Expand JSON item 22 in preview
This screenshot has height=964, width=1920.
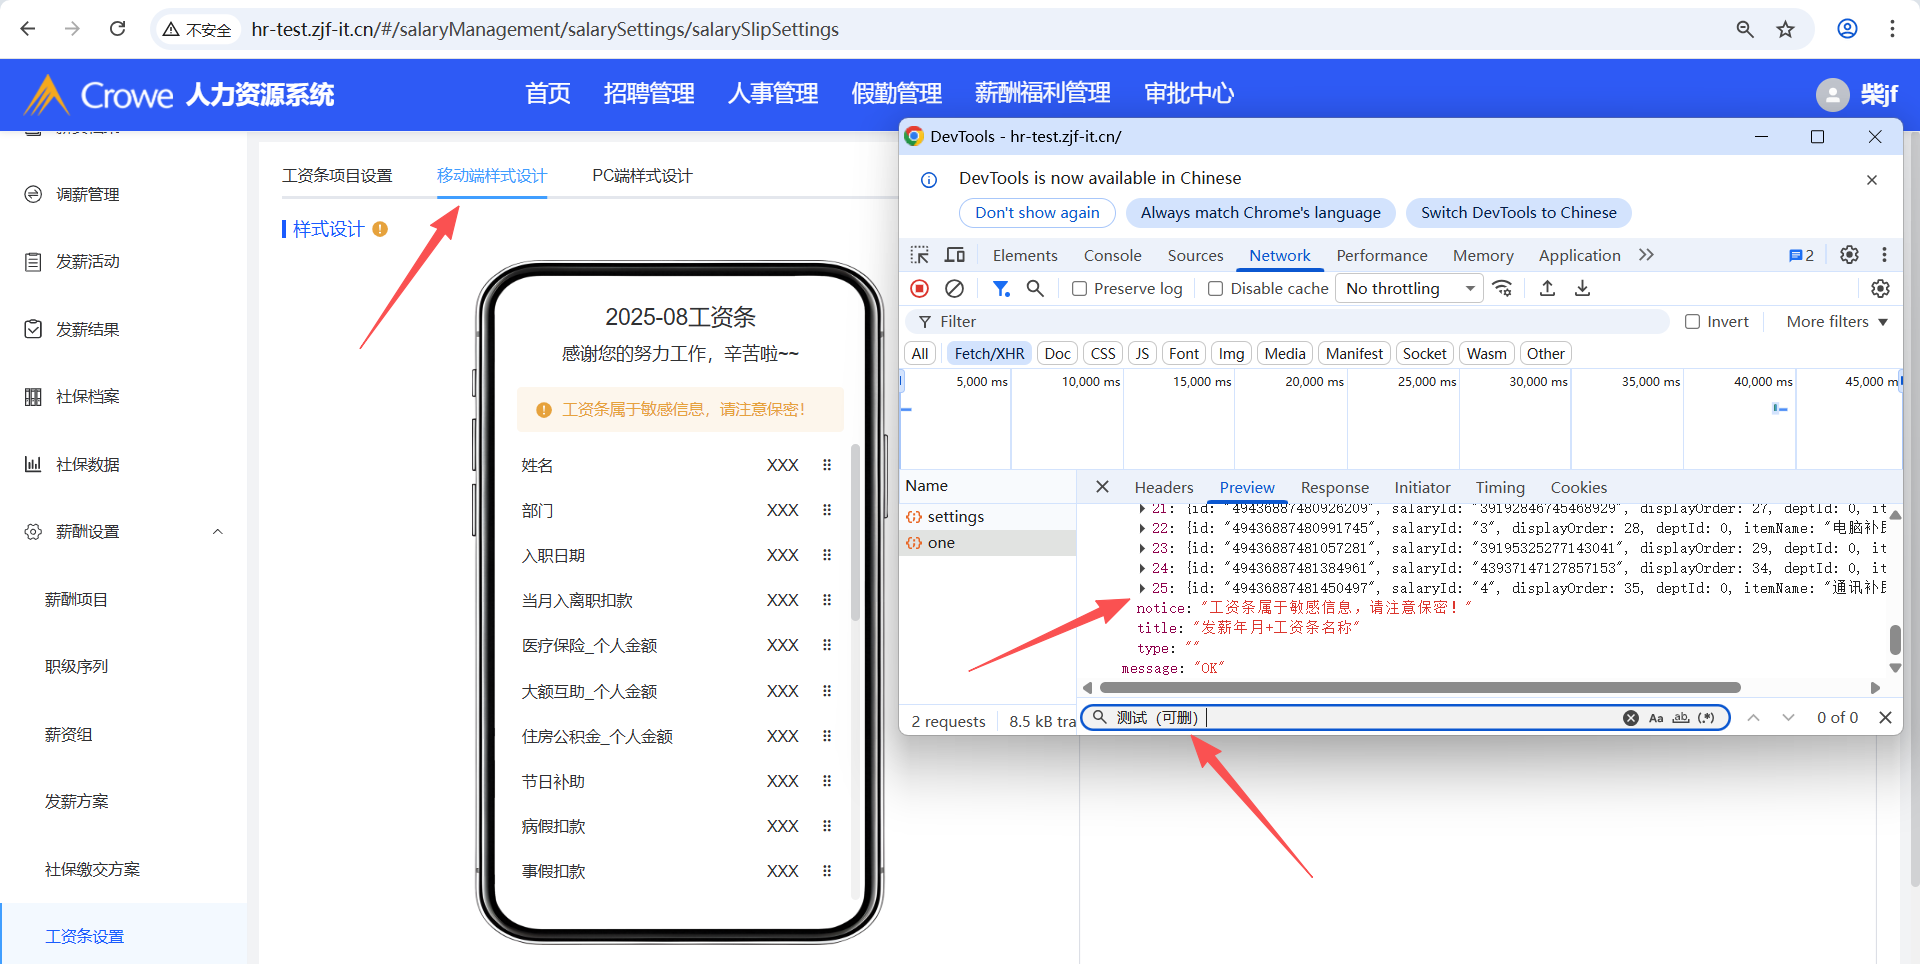pos(1143,528)
